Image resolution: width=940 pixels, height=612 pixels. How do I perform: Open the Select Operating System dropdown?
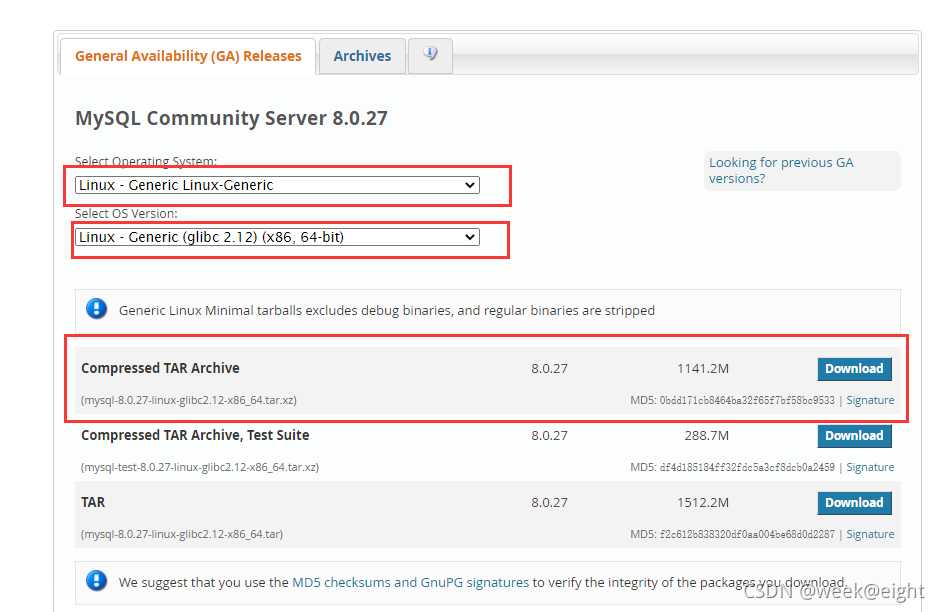[x=277, y=185]
